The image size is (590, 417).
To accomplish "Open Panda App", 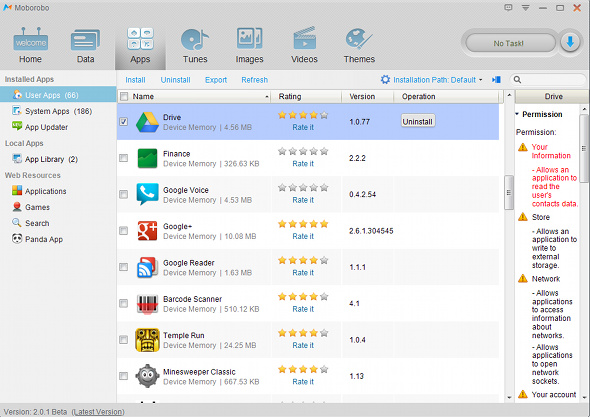I will pyautogui.click(x=58, y=239).
